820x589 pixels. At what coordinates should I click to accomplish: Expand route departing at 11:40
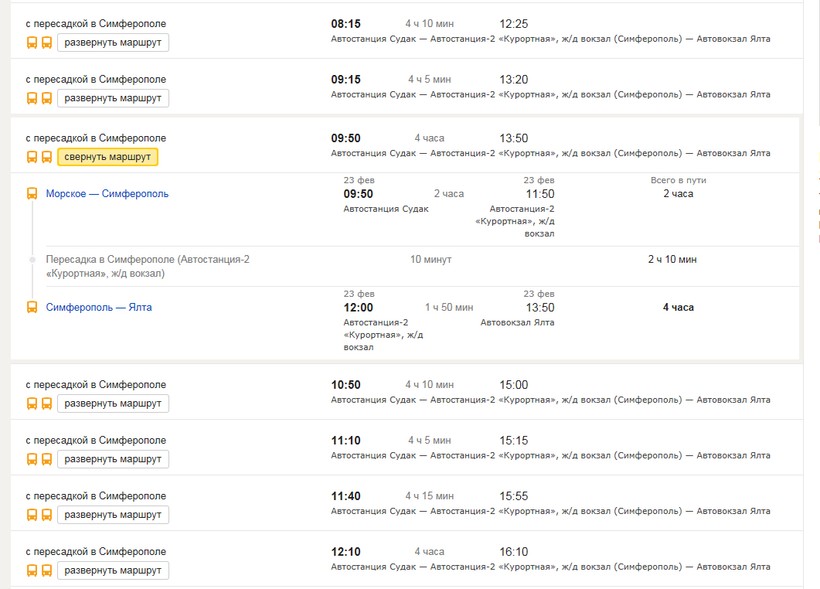pyautogui.click(x=113, y=515)
